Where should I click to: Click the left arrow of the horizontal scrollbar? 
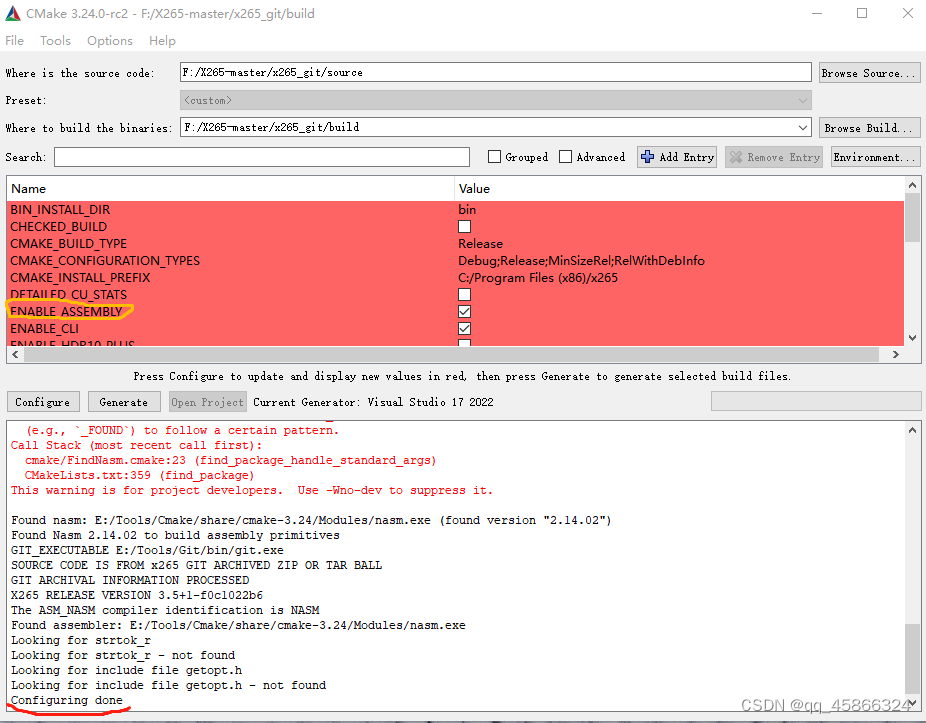[x=15, y=355]
